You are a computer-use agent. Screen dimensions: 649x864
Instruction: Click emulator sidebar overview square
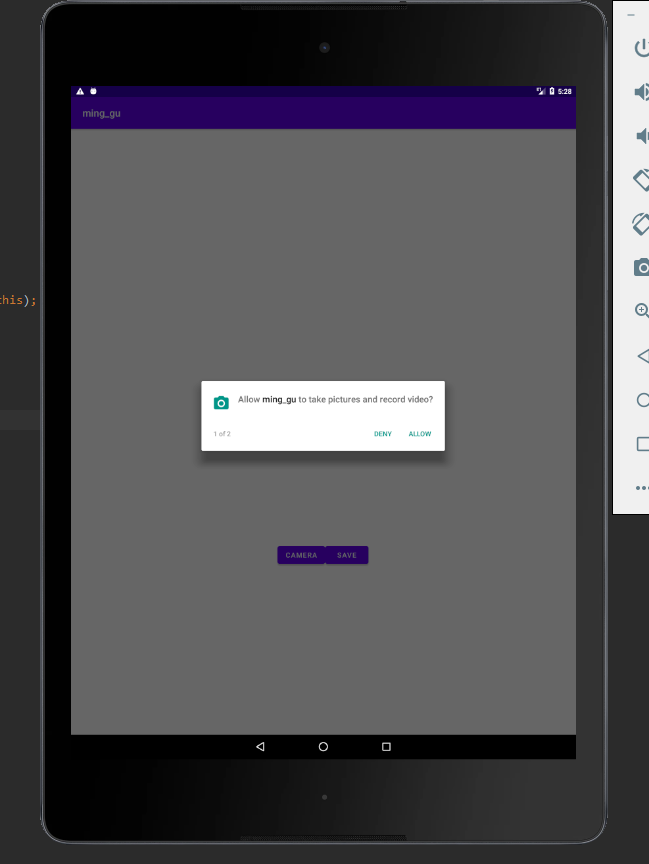(642, 444)
